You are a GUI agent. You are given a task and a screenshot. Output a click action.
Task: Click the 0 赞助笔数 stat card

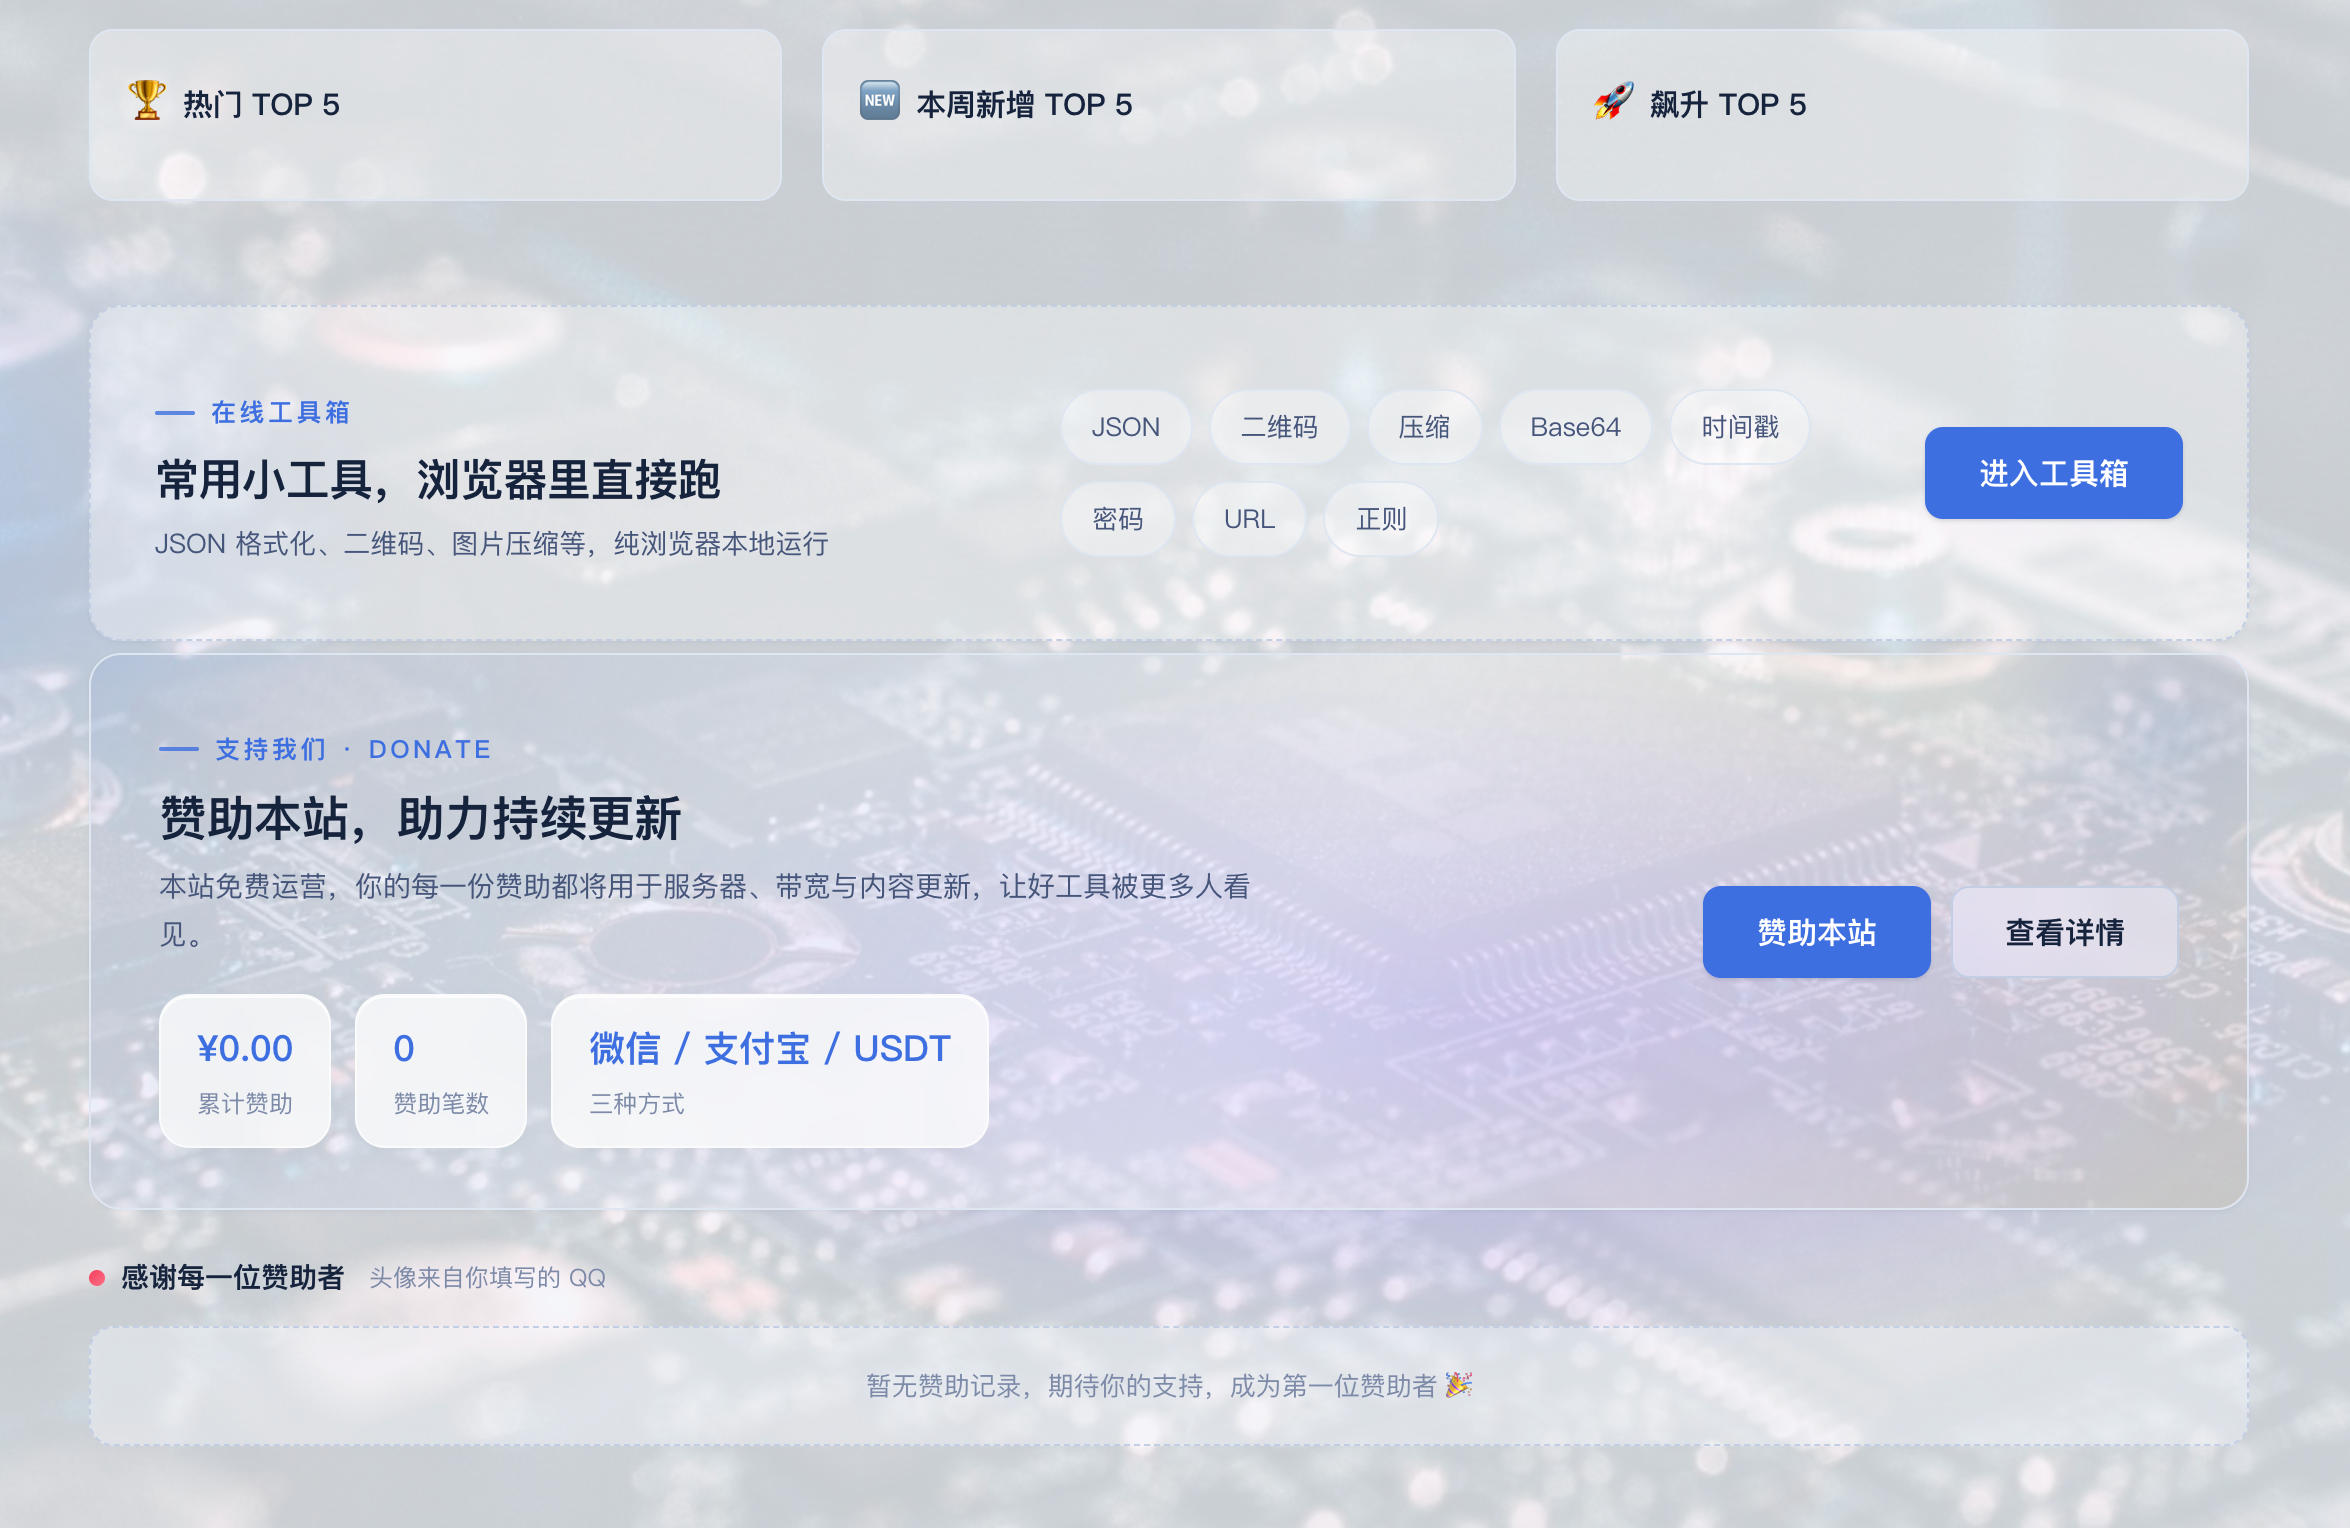pyautogui.click(x=441, y=1071)
